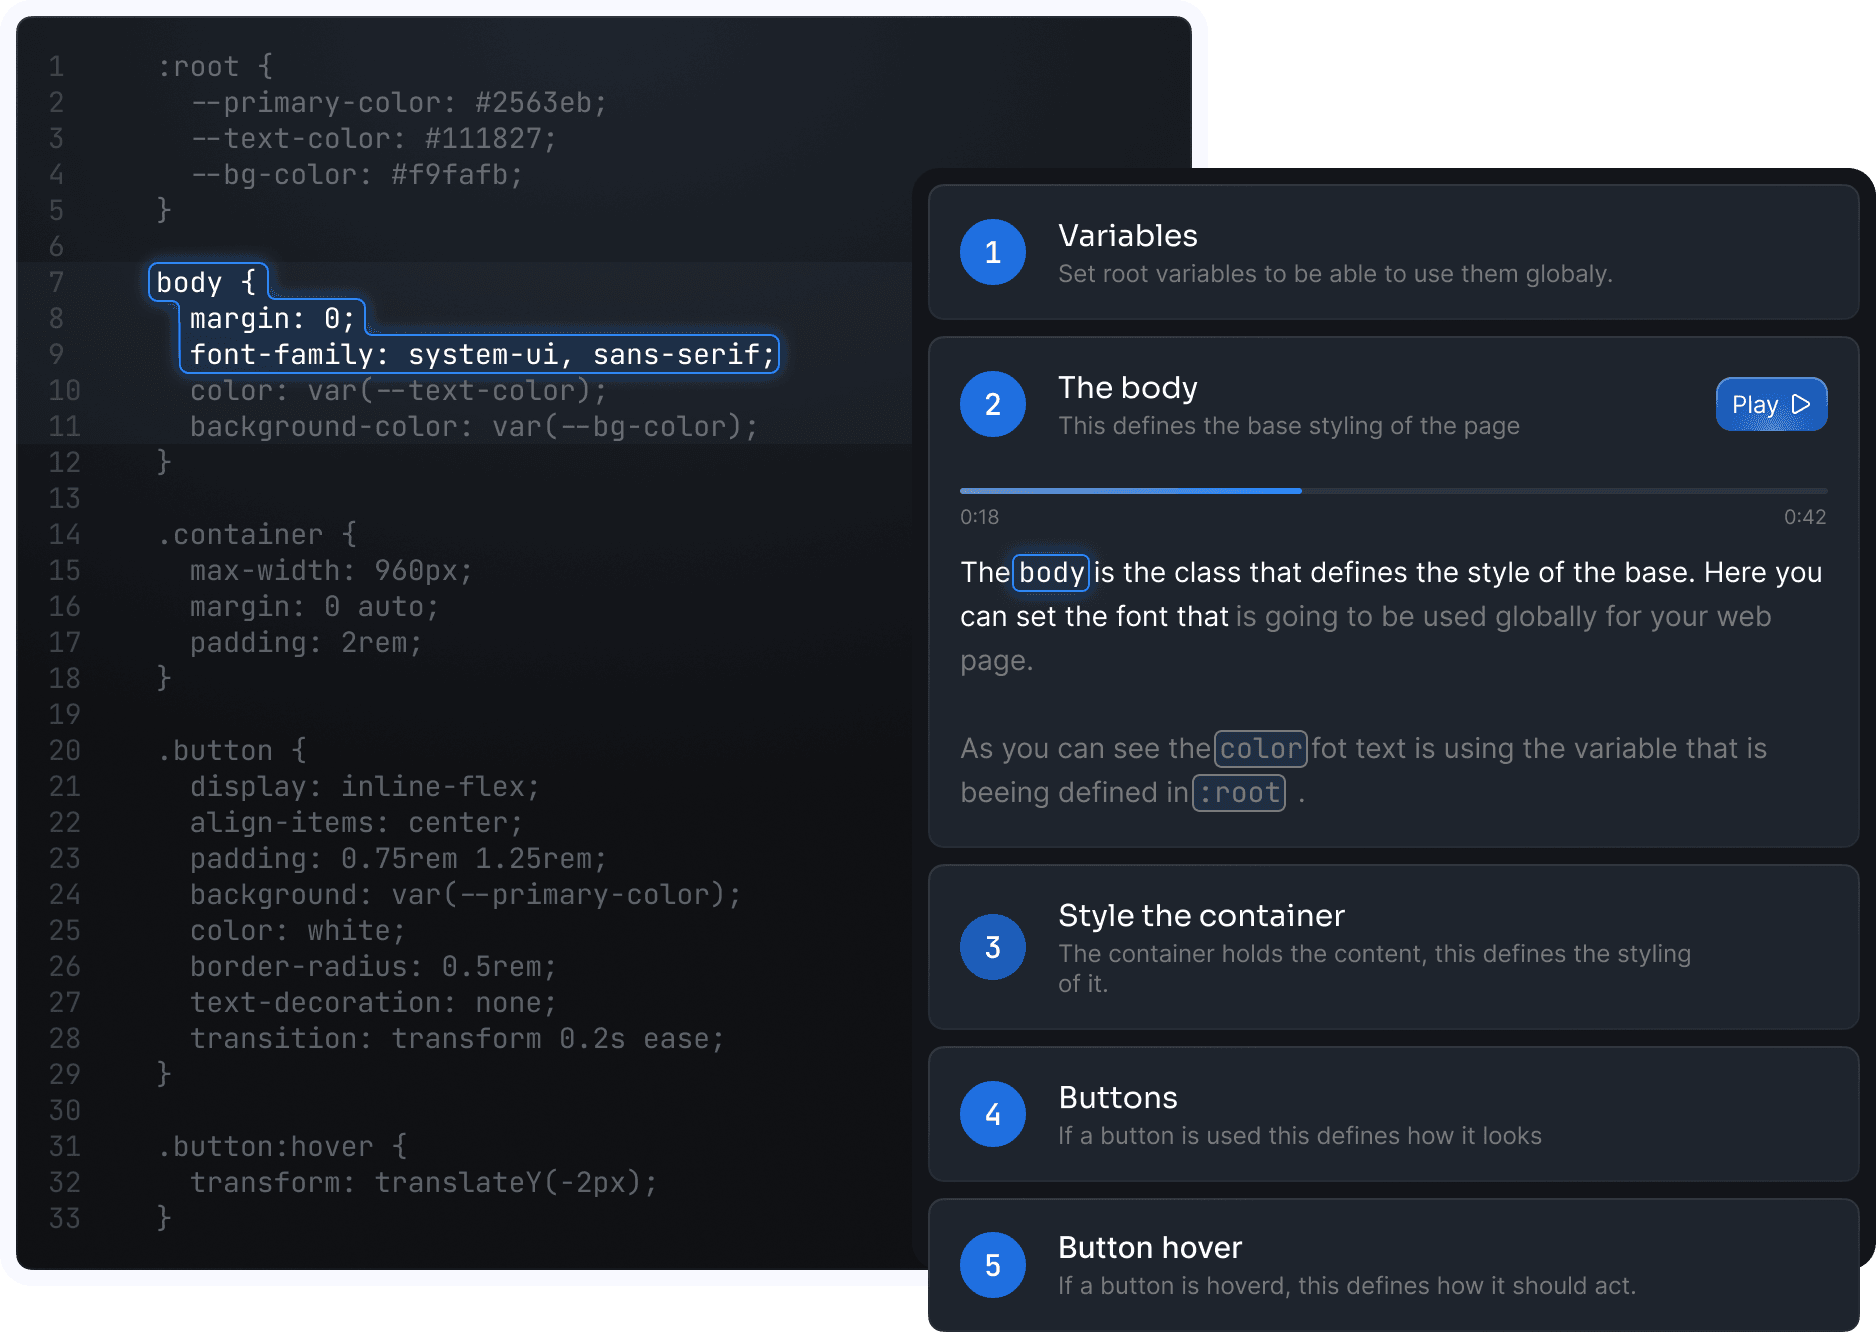Click step 5's circle icon for Button hover
Image resolution: width=1876 pixels, height=1332 pixels.
[x=992, y=1264]
